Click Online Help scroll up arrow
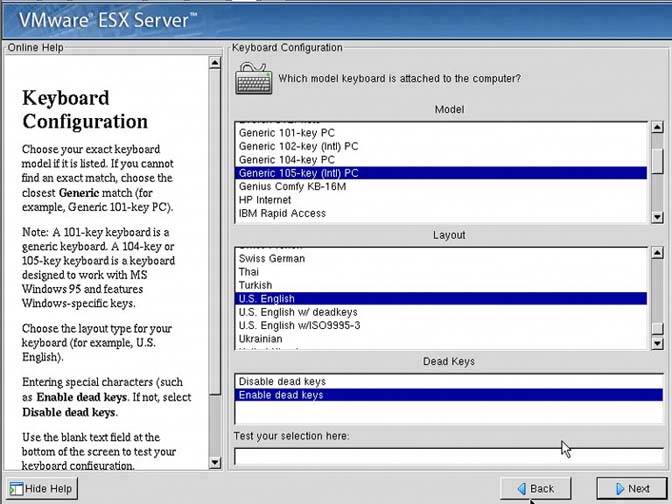 point(215,63)
